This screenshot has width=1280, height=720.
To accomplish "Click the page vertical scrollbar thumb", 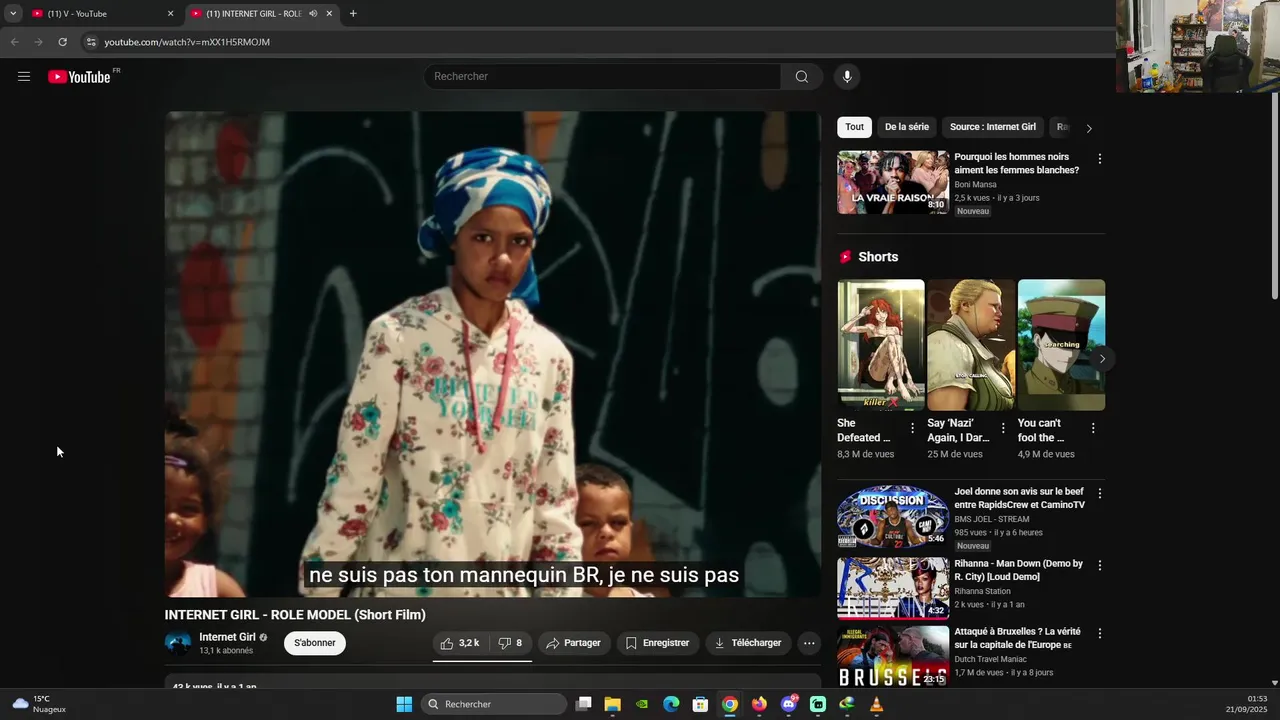I will click(x=1275, y=195).
